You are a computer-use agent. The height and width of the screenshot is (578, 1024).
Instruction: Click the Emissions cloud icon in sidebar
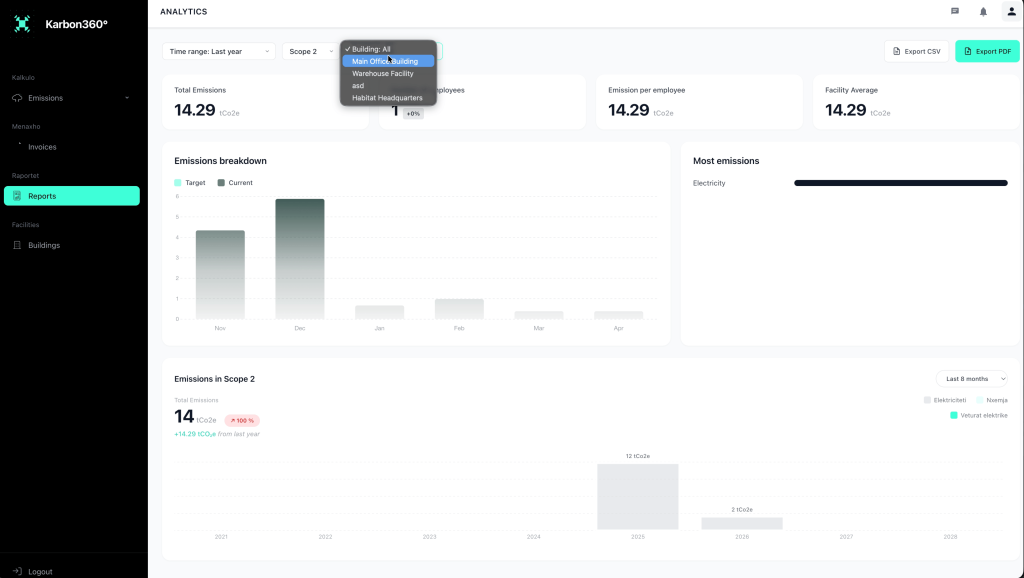click(x=17, y=98)
